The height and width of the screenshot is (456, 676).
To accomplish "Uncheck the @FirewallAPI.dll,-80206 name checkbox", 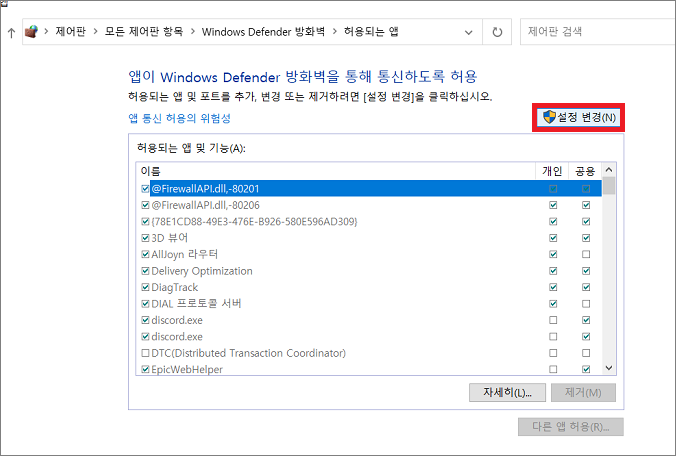I will [x=145, y=205].
